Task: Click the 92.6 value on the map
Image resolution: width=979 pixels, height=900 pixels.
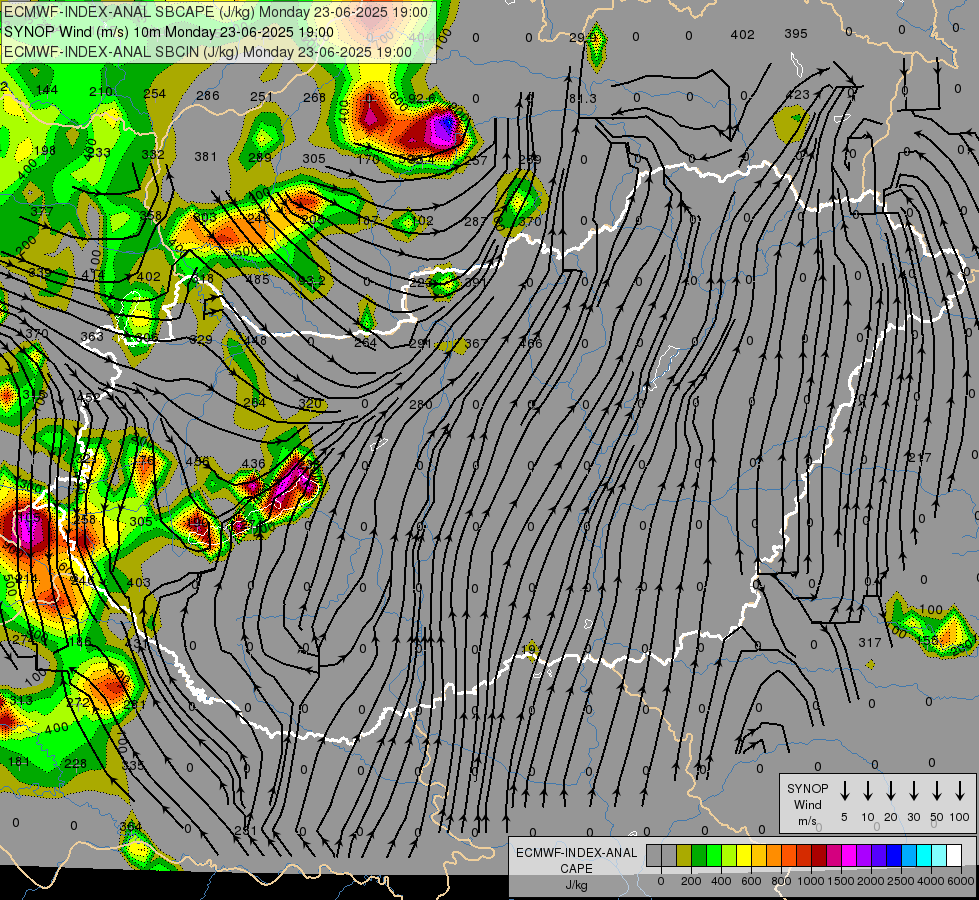Action: coord(422,98)
